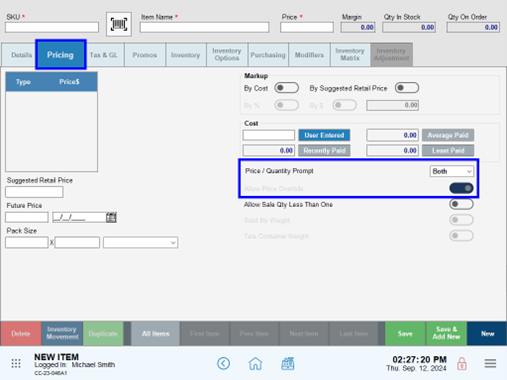The height and width of the screenshot is (380, 507).
Task: Open the Modifiers tab
Action: 309,55
